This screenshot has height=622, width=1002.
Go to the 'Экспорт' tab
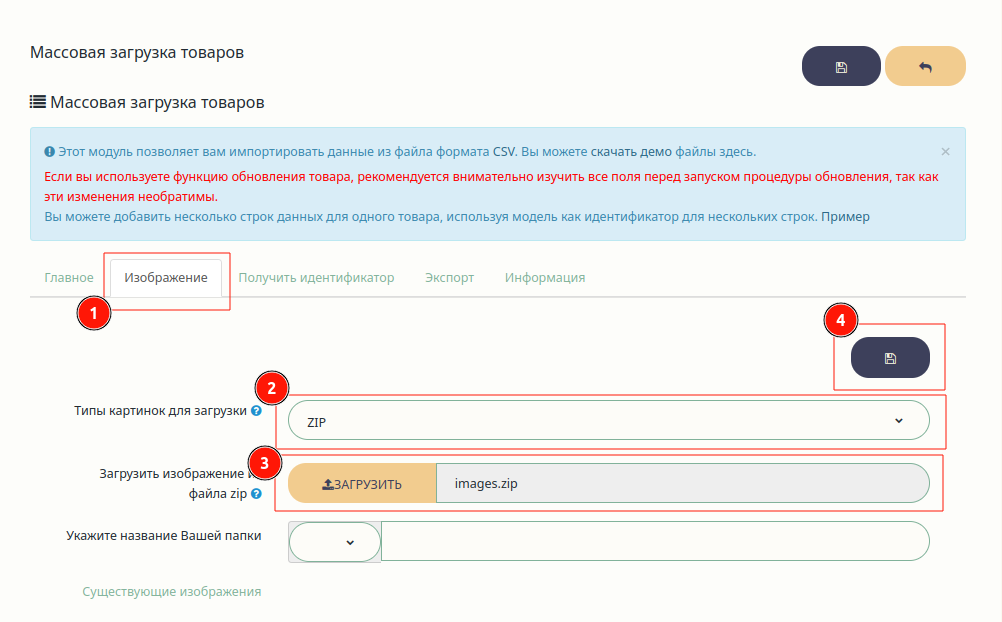449,278
